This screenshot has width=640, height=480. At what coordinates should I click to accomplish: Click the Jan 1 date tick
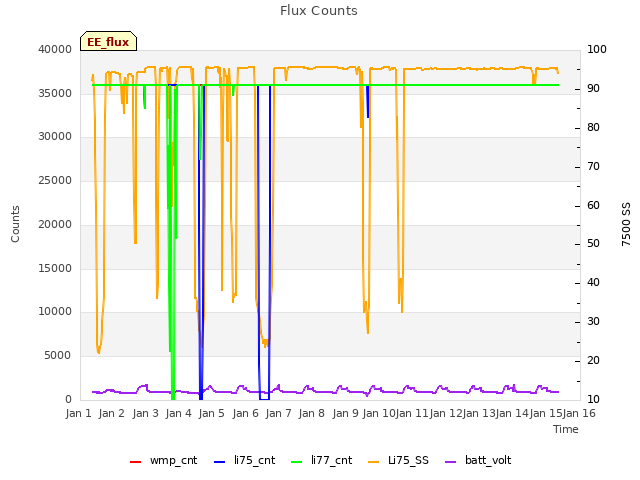(78, 413)
